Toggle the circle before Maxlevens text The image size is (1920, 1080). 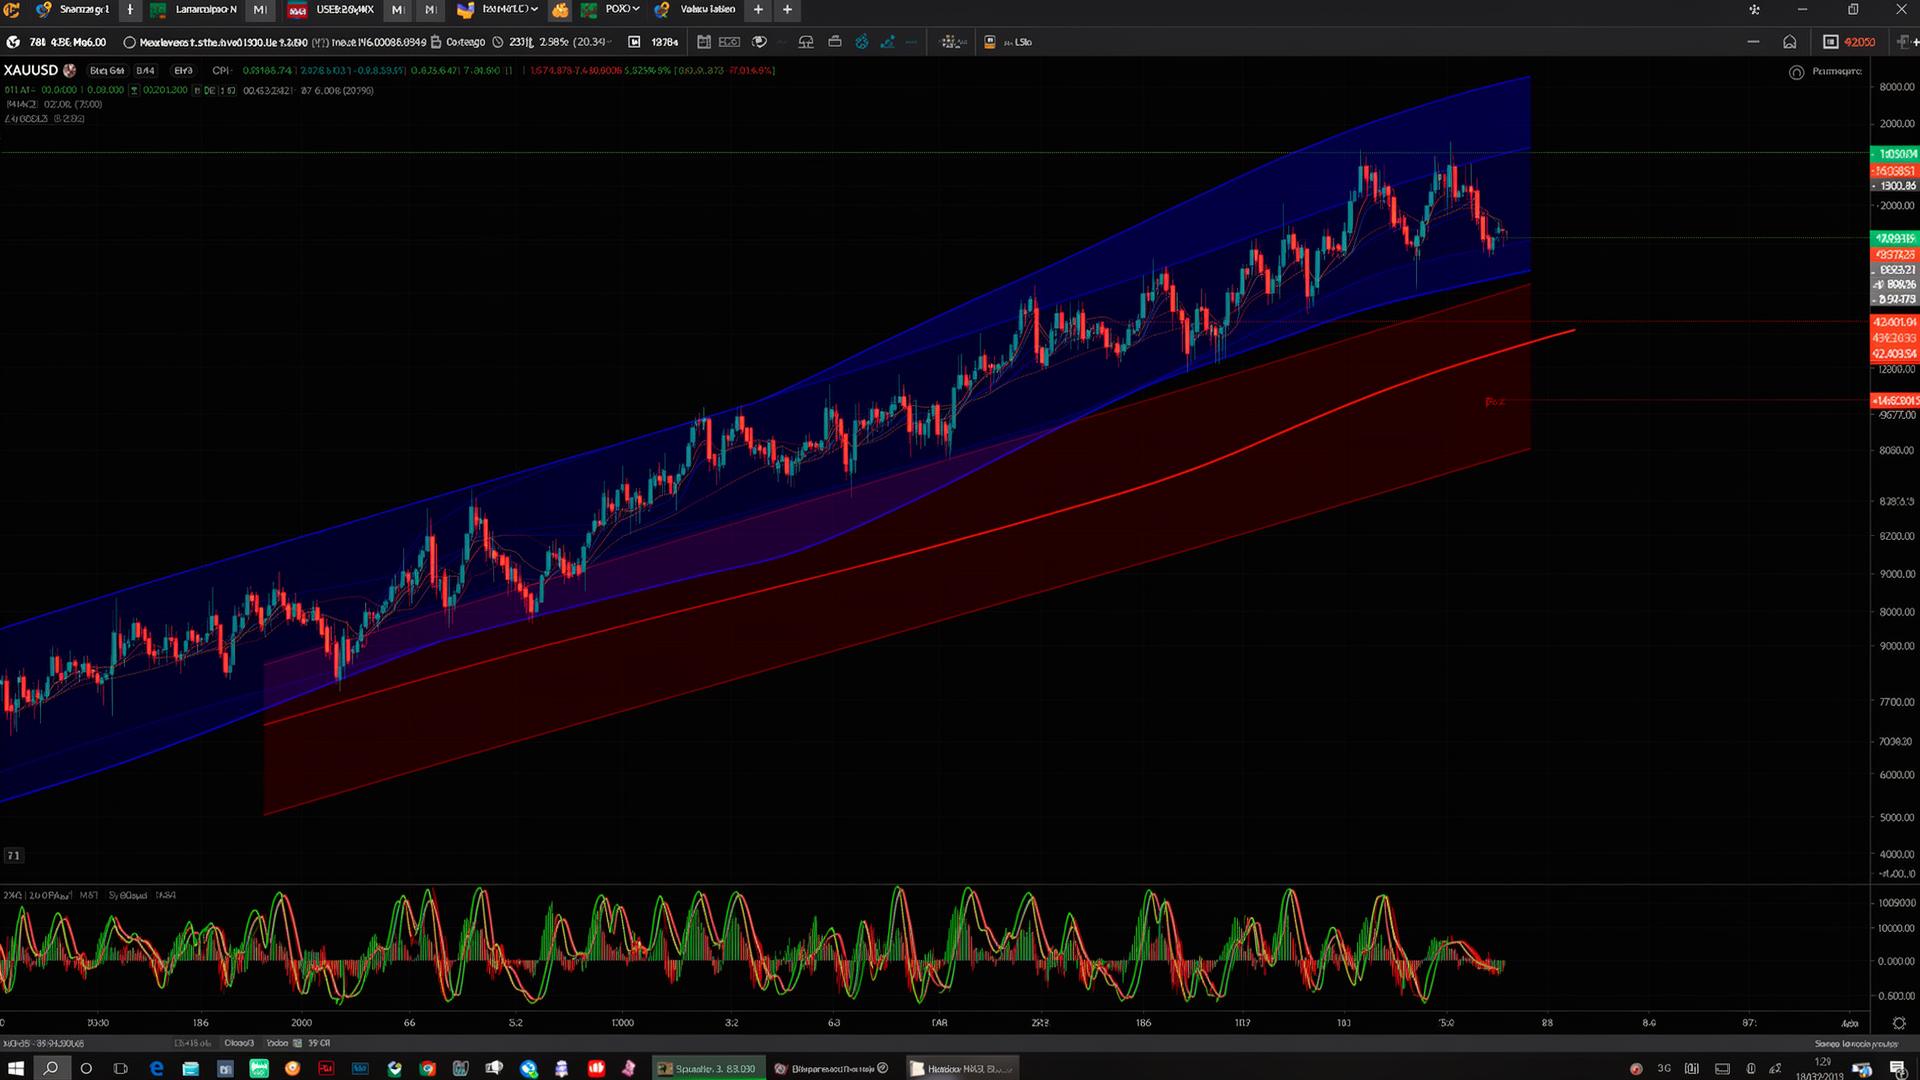[x=129, y=42]
